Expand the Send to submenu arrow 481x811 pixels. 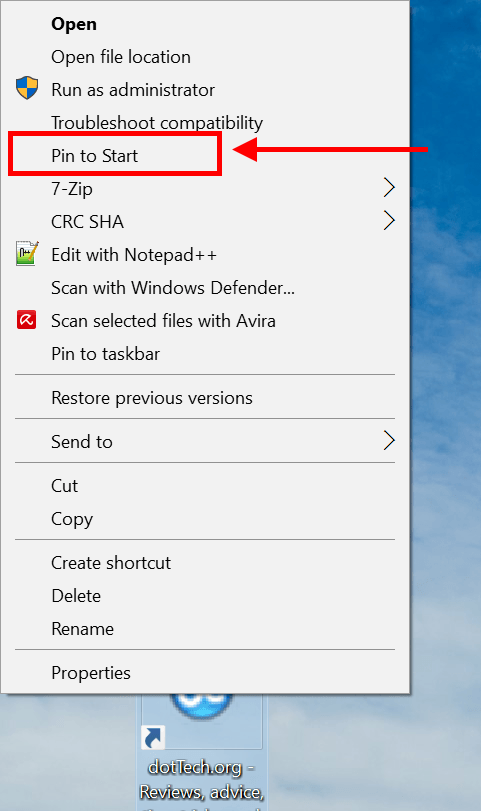point(389,441)
